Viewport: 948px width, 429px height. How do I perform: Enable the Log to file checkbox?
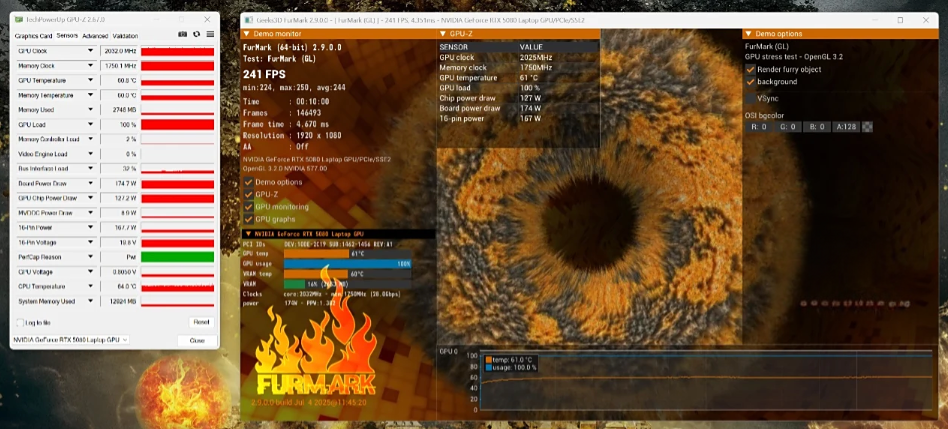(21, 323)
